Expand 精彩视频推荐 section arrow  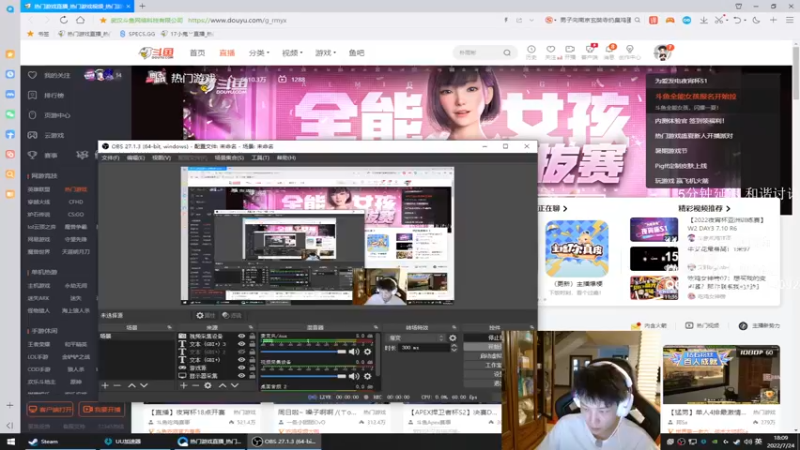coord(728,209)
